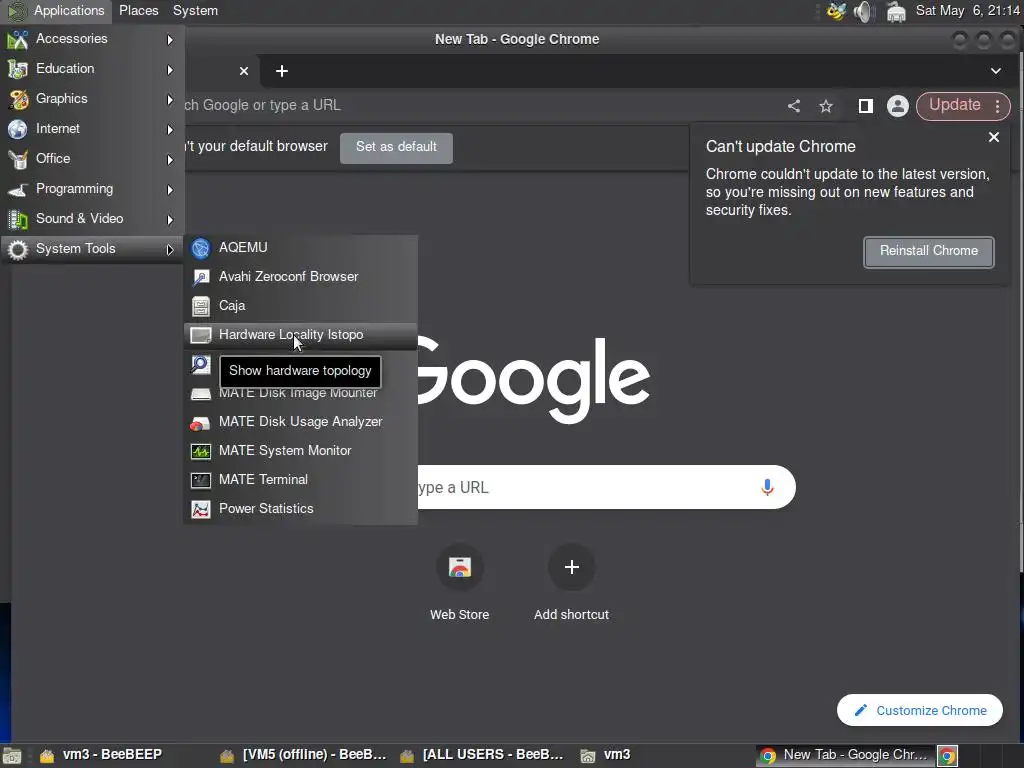
Task: Click the Power Statistics chart icon
Action: pyautogui.click(x=200, y=509)
